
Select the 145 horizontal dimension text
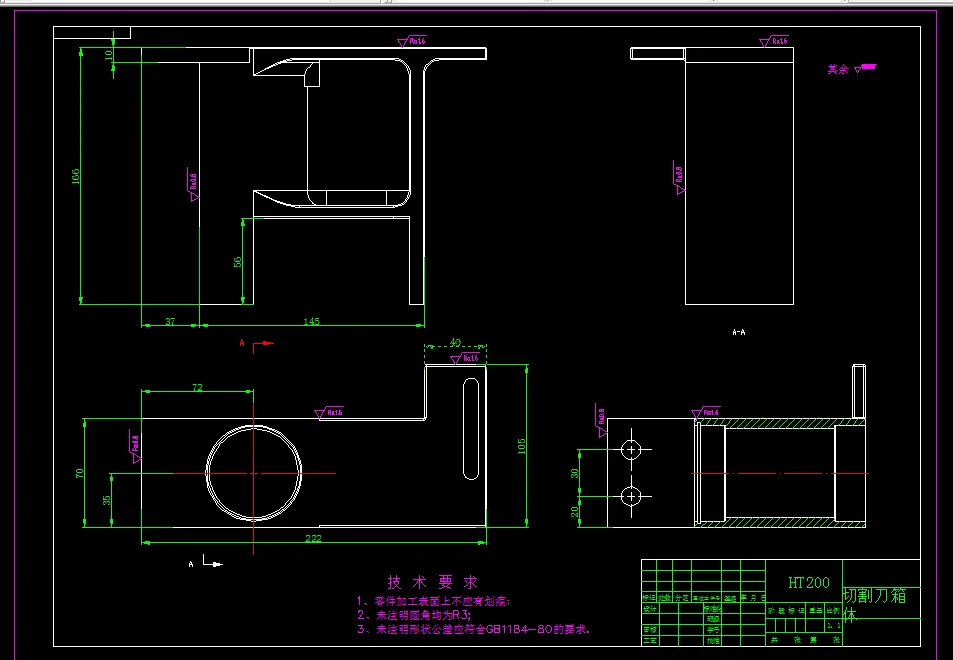(311, 321)
